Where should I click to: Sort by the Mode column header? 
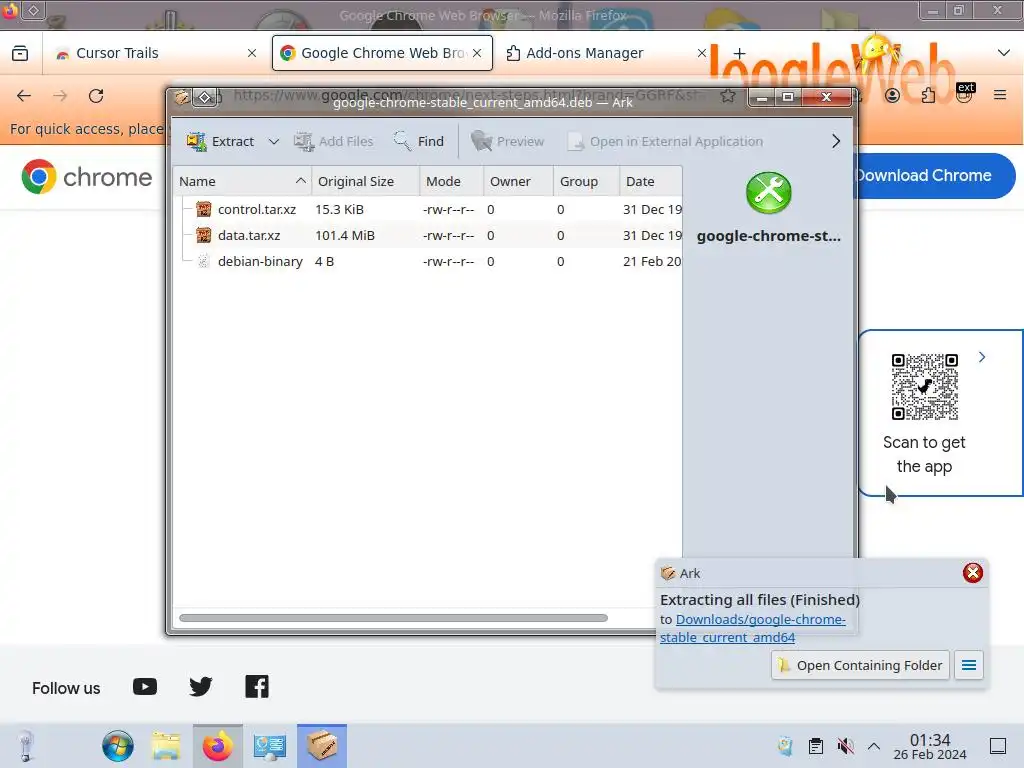(x=451, y=181)
